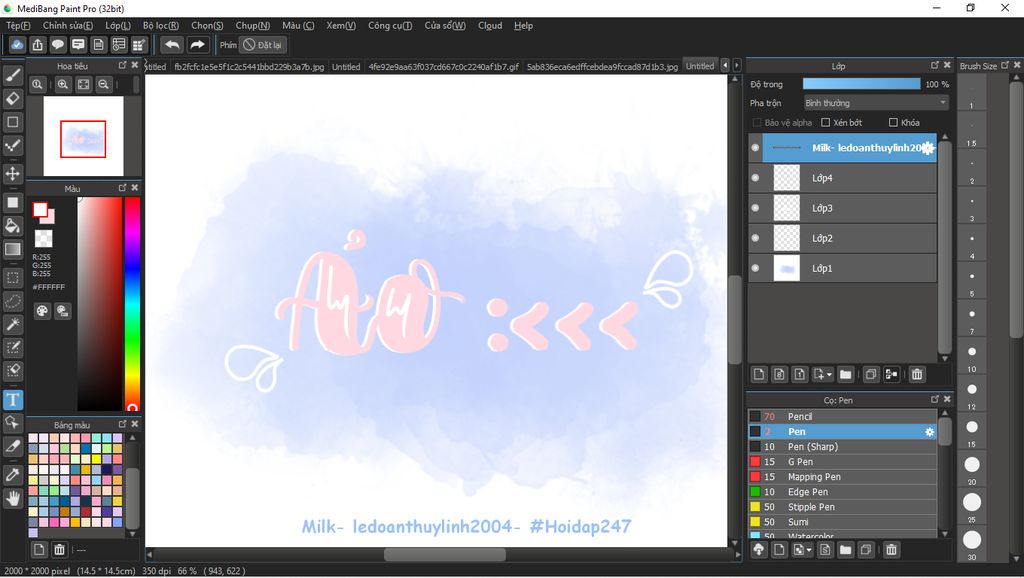This screenshot has width=1024, height=578.
Task: Adjust the Độ trong opacity slider
Action: tap(861, 84)
